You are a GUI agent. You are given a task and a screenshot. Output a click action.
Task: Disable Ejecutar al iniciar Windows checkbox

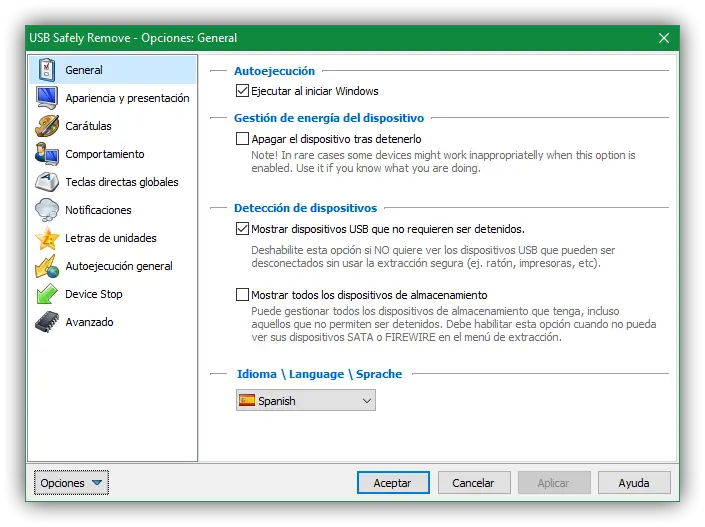[x=242, y=91]
